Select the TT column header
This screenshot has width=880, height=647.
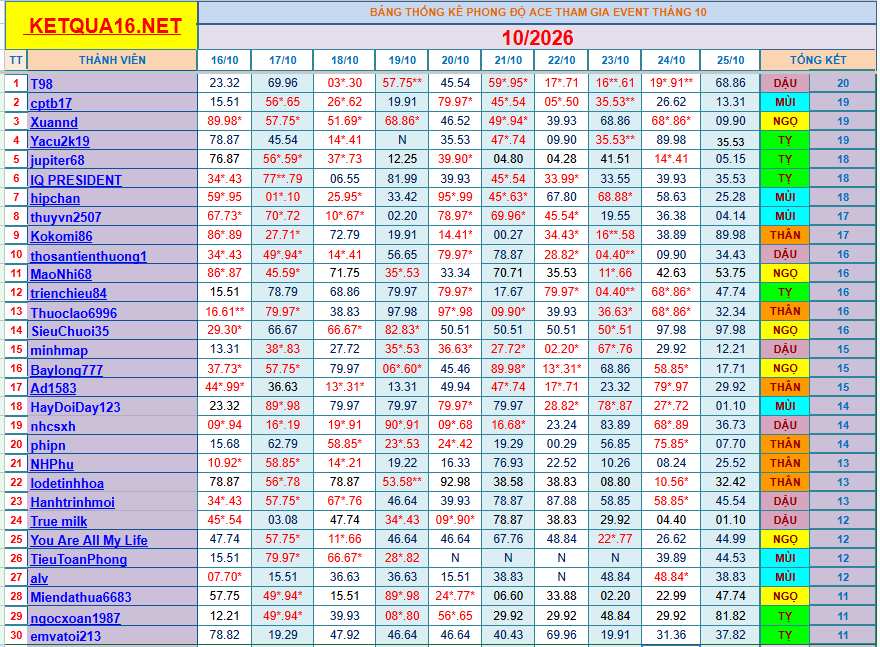tap(16, 60)
